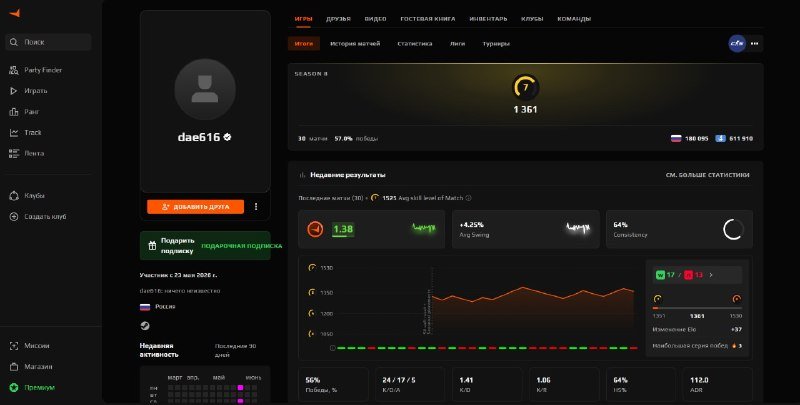Click the 24 / 17 / 5 K/D/A card

coord(410,385)
